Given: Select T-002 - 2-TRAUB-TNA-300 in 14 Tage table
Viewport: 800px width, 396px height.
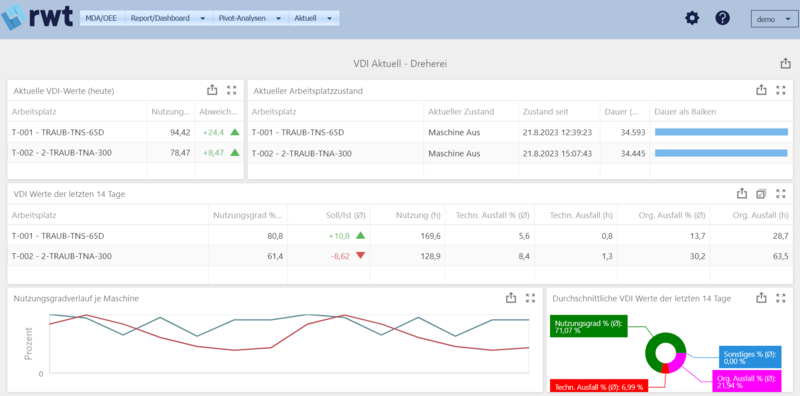Looking at the screenshot, I should pyautogui.click(x=62, y=256).
